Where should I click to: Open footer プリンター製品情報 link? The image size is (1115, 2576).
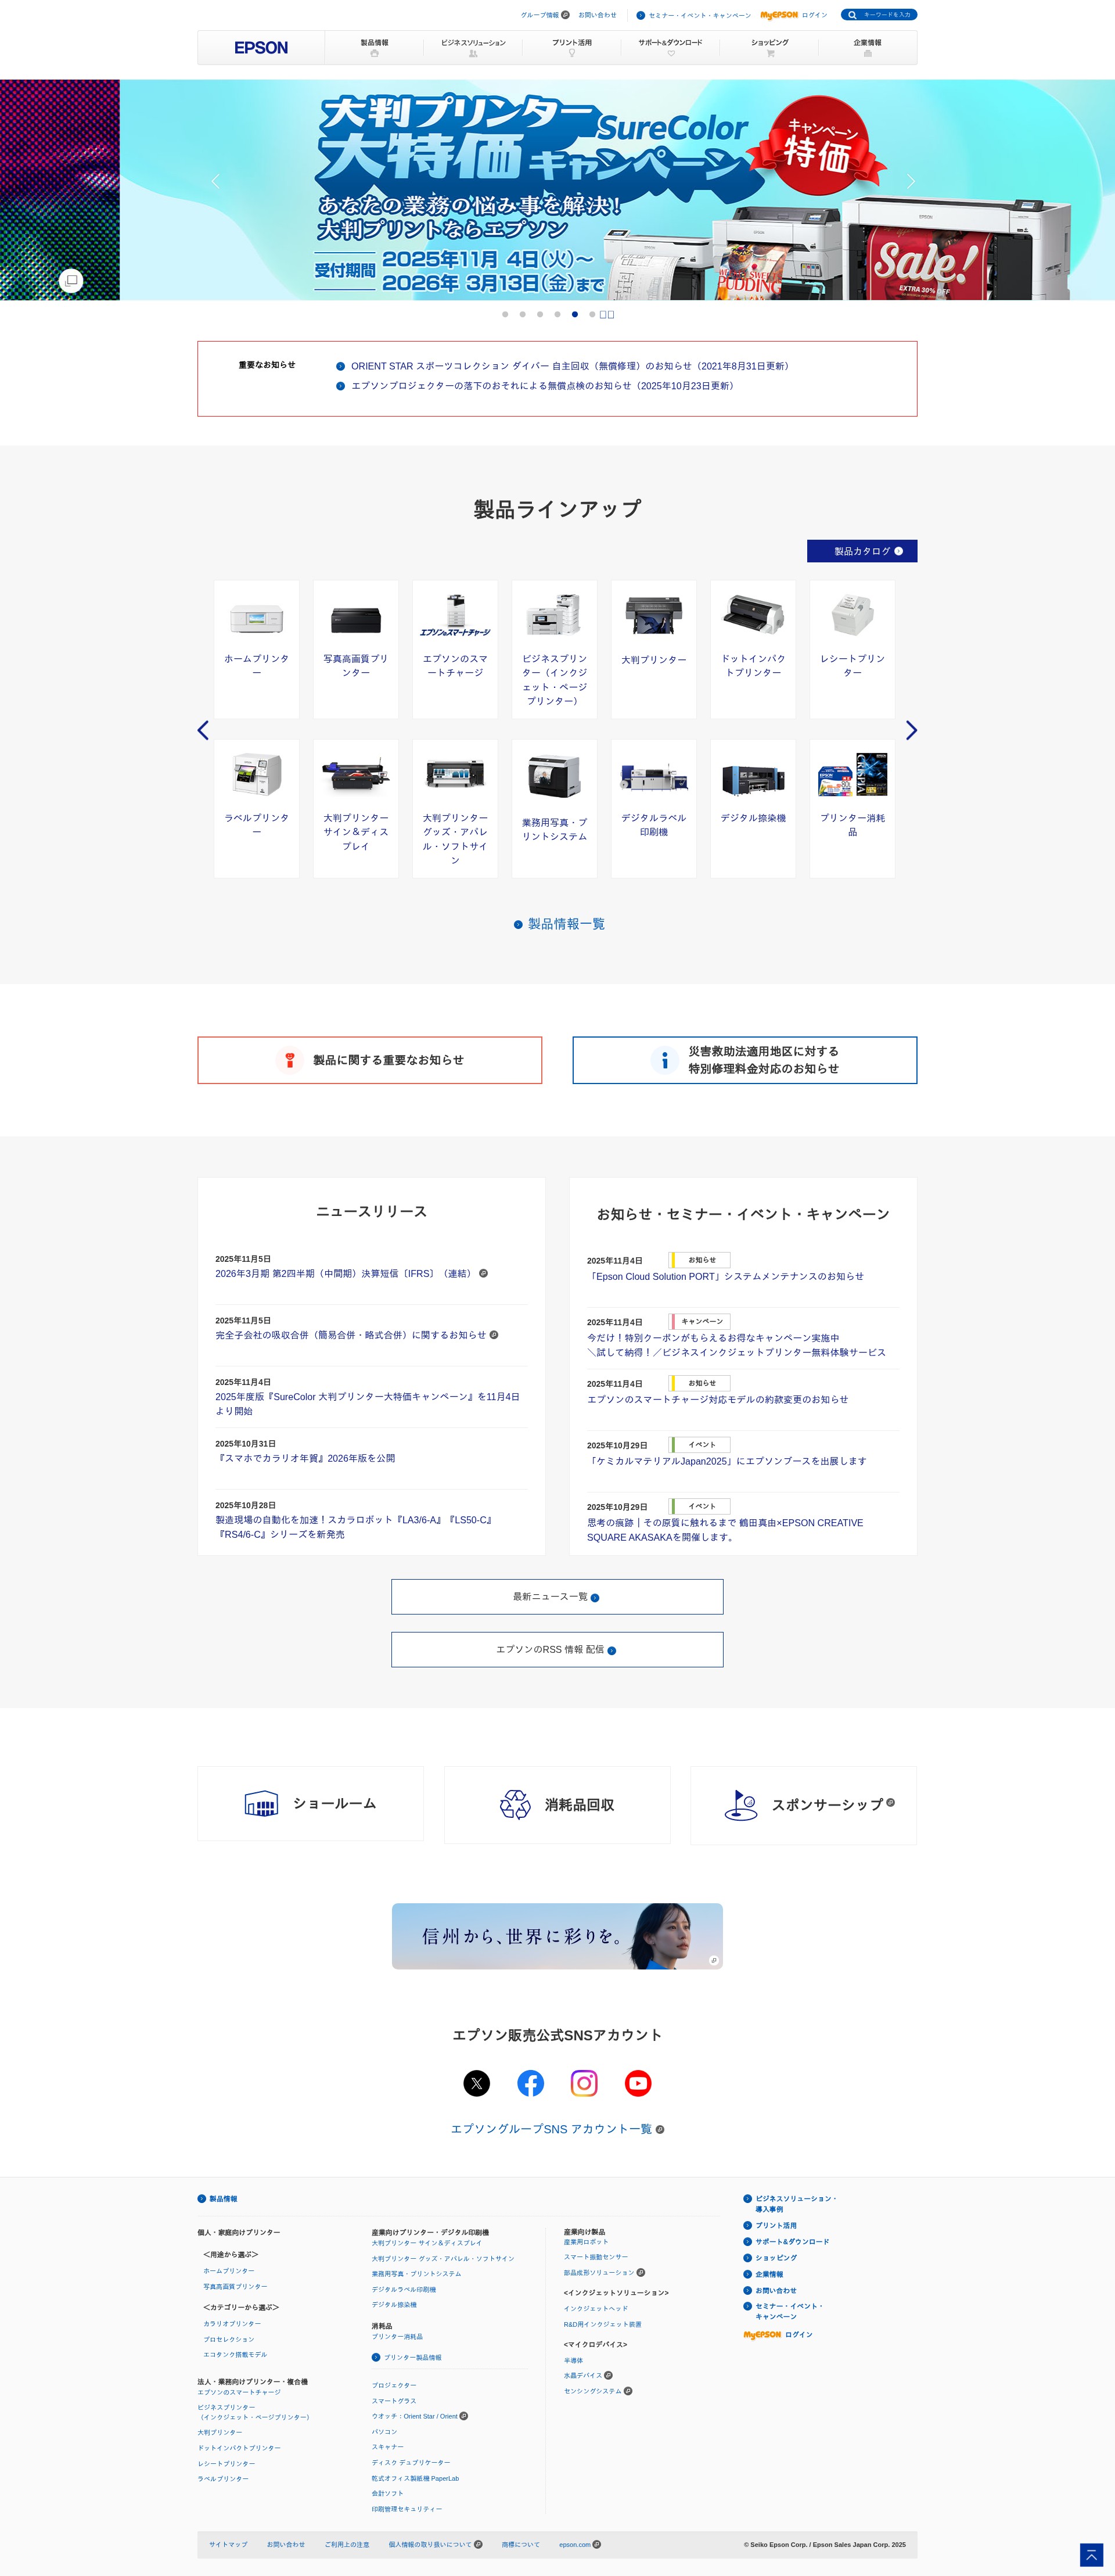point(407,2357)
